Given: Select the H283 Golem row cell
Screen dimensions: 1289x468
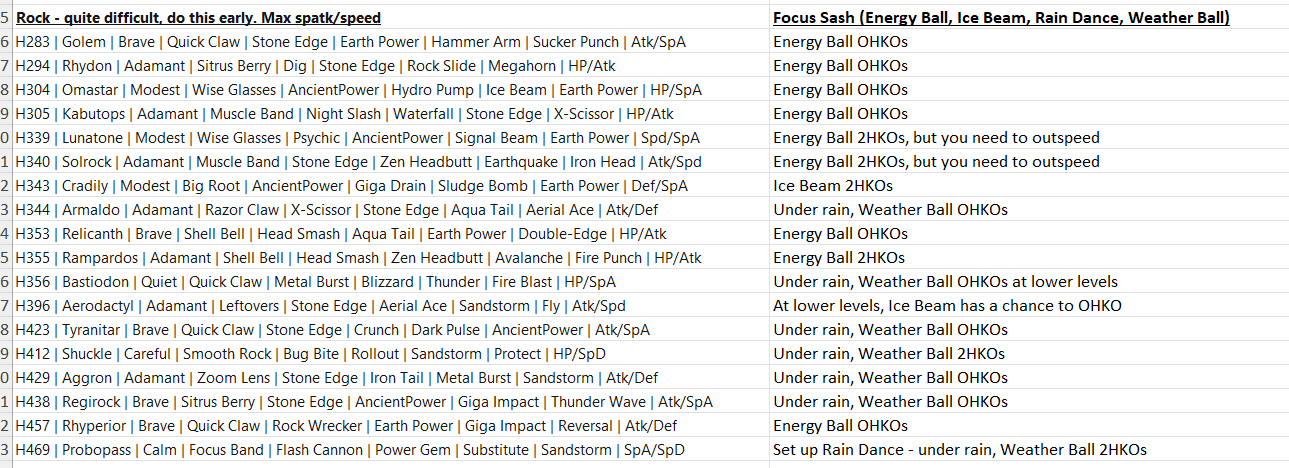Looking at the screenshot, I should pyautogui.click(x=391, y=42).
